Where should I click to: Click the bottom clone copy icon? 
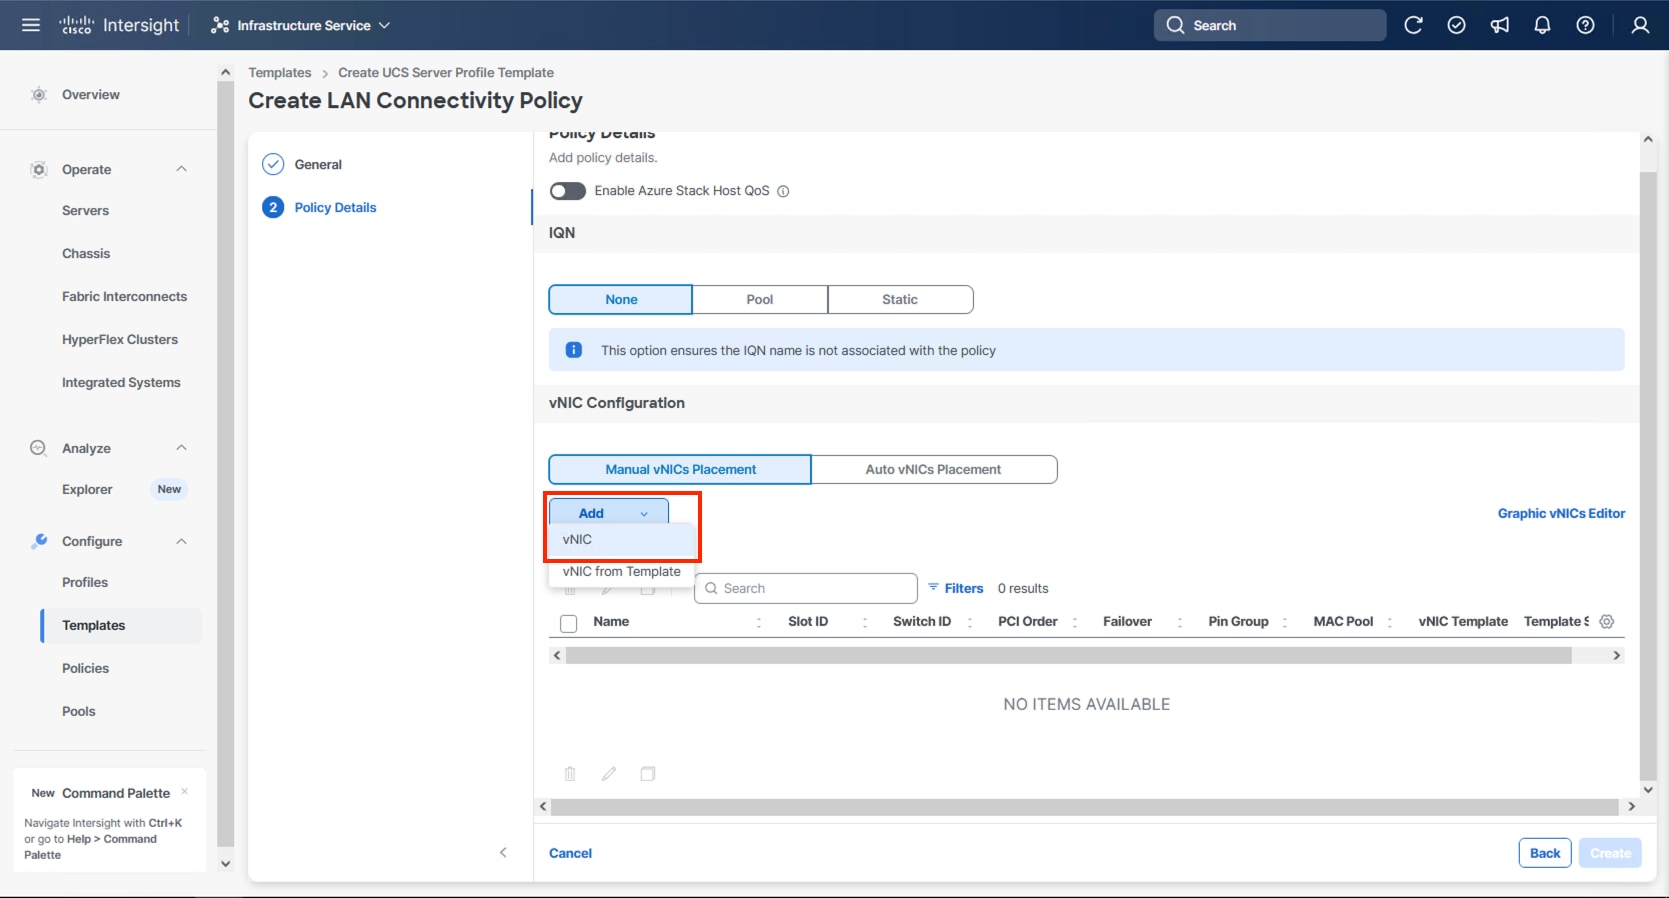coord(648,774)
